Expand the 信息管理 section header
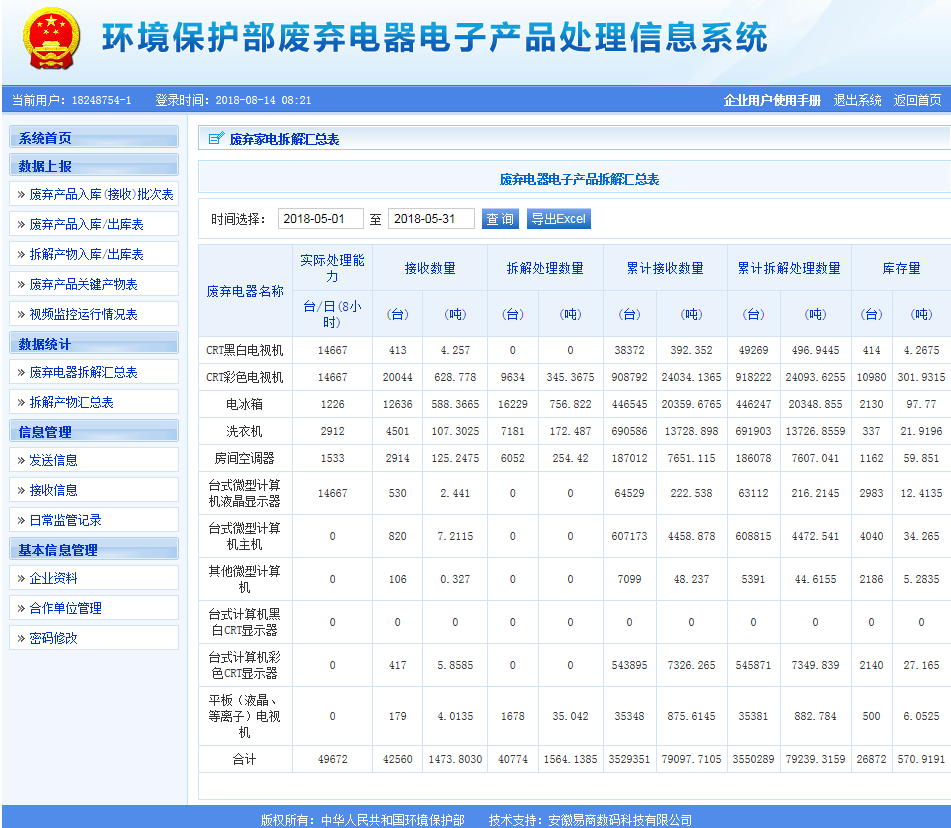The width and height of the screenshot is (951, 828). tap(46, 432)
